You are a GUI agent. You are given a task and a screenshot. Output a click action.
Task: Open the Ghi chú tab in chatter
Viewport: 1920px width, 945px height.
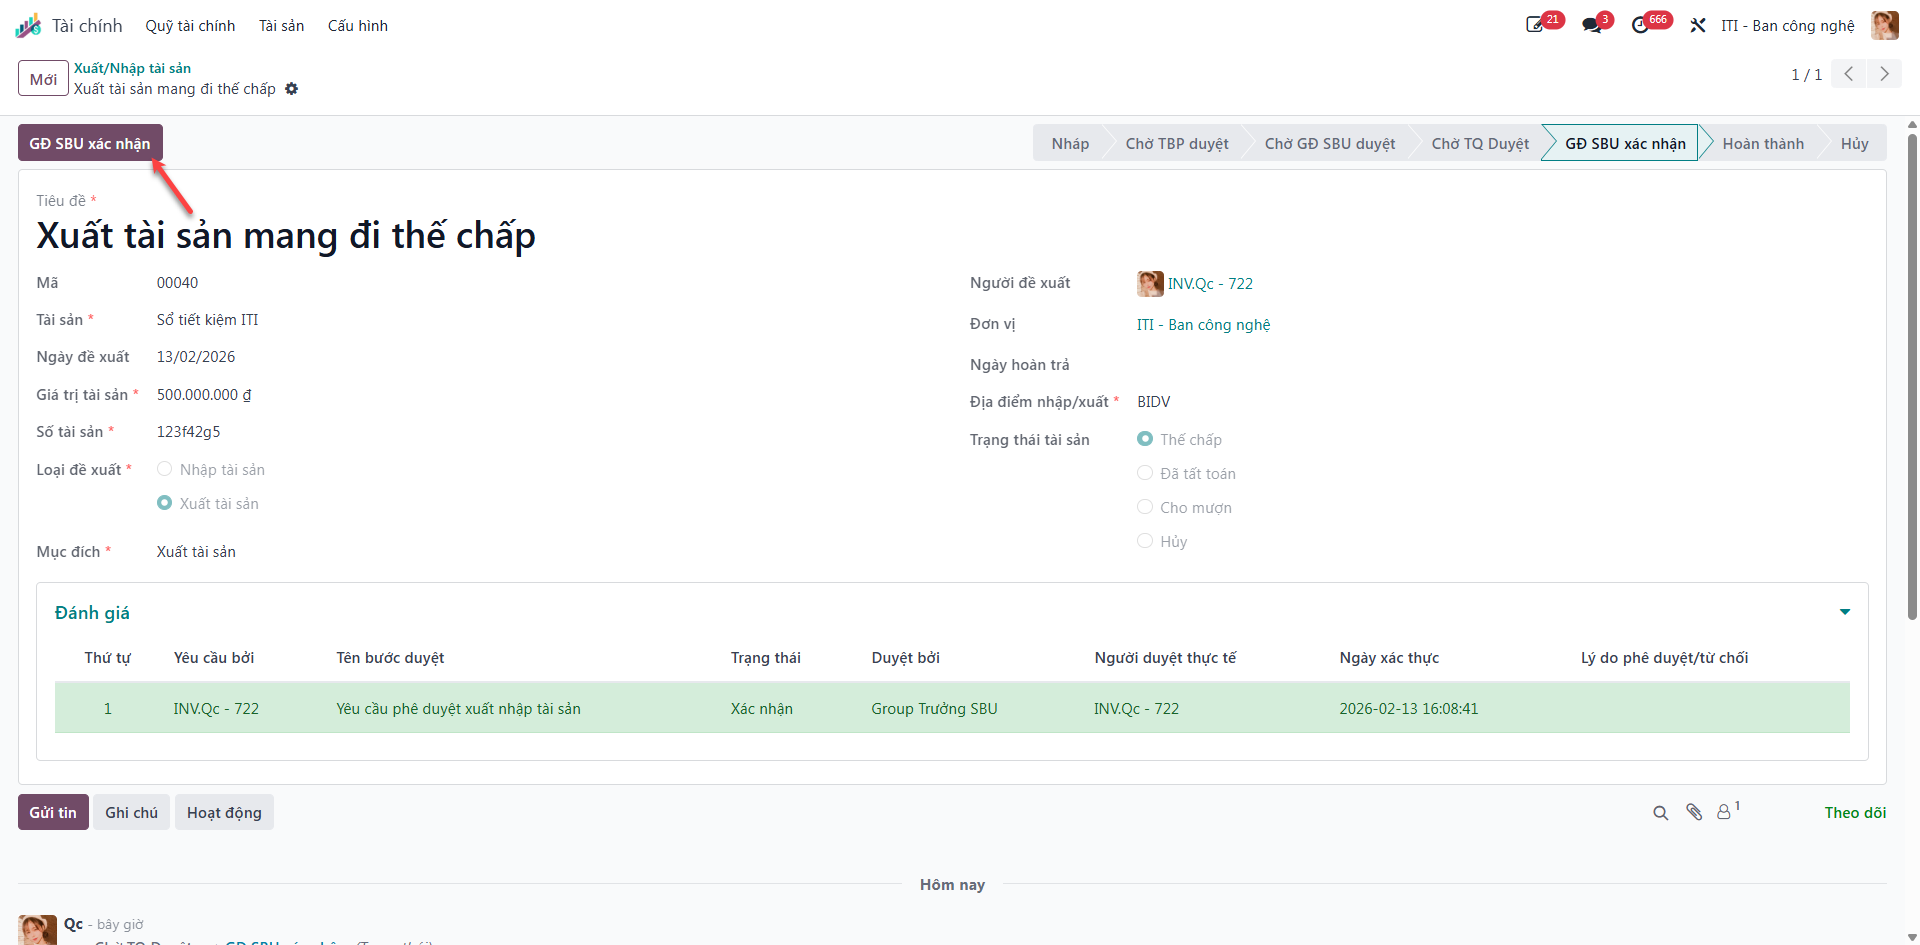click(131, 812)
